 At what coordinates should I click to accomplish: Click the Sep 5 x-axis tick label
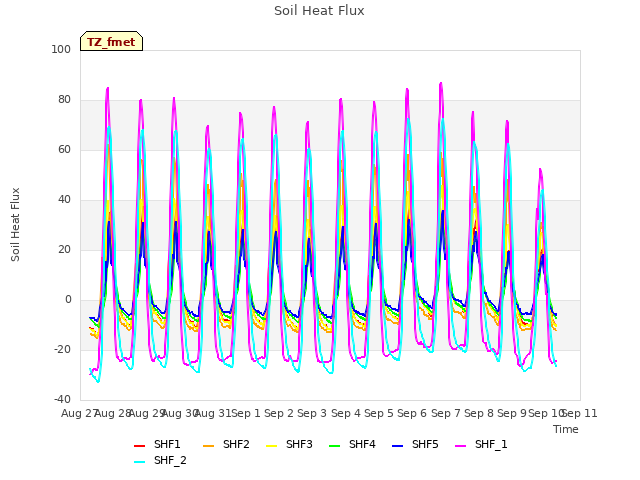379,413
